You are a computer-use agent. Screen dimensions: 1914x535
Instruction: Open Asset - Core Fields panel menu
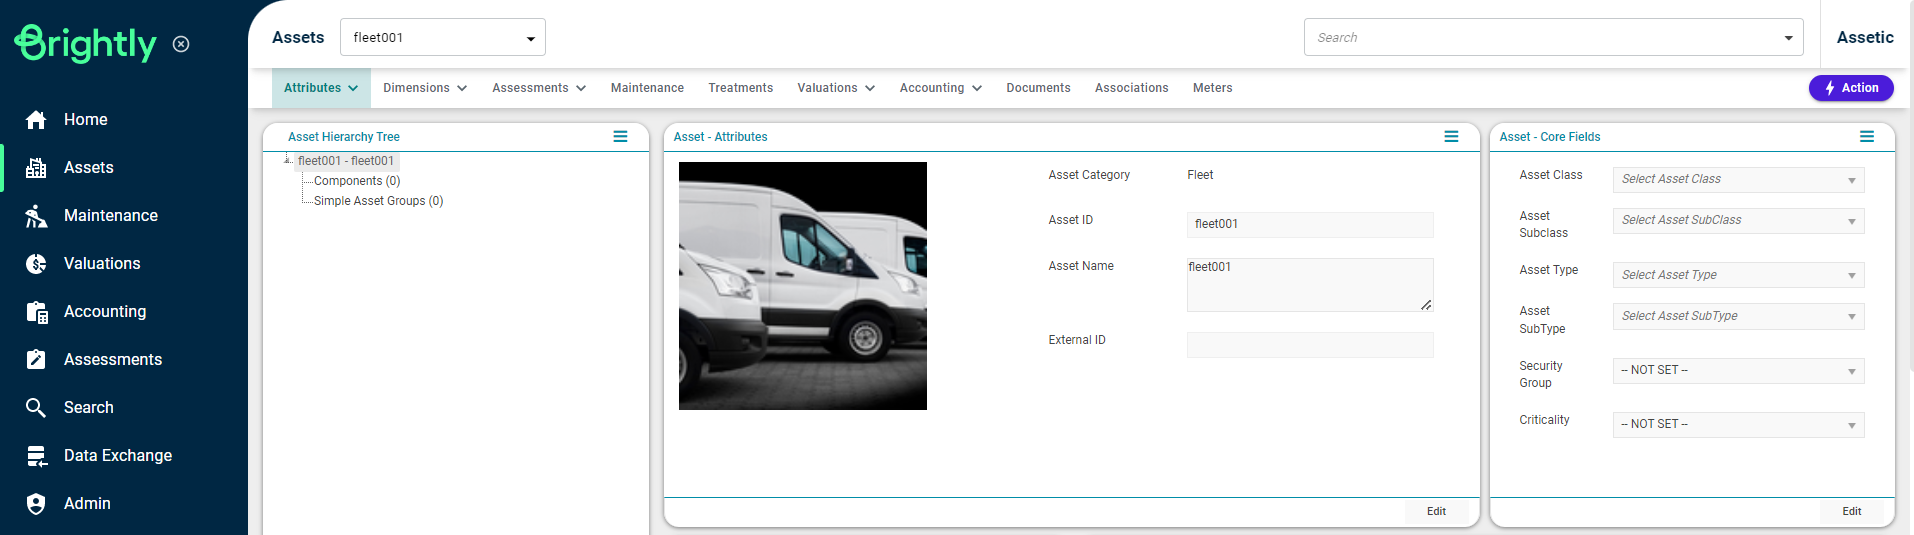1866,137
